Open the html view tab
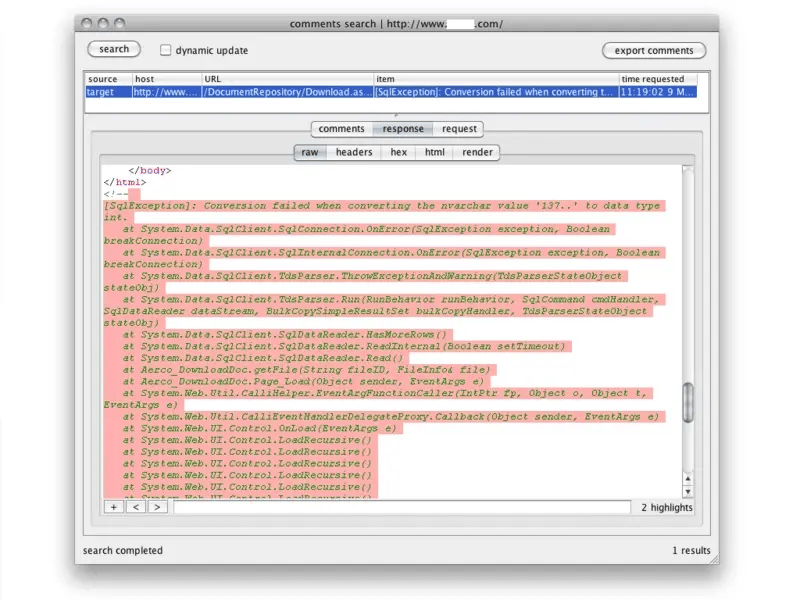The image size is (800, 600). point(434,152)
